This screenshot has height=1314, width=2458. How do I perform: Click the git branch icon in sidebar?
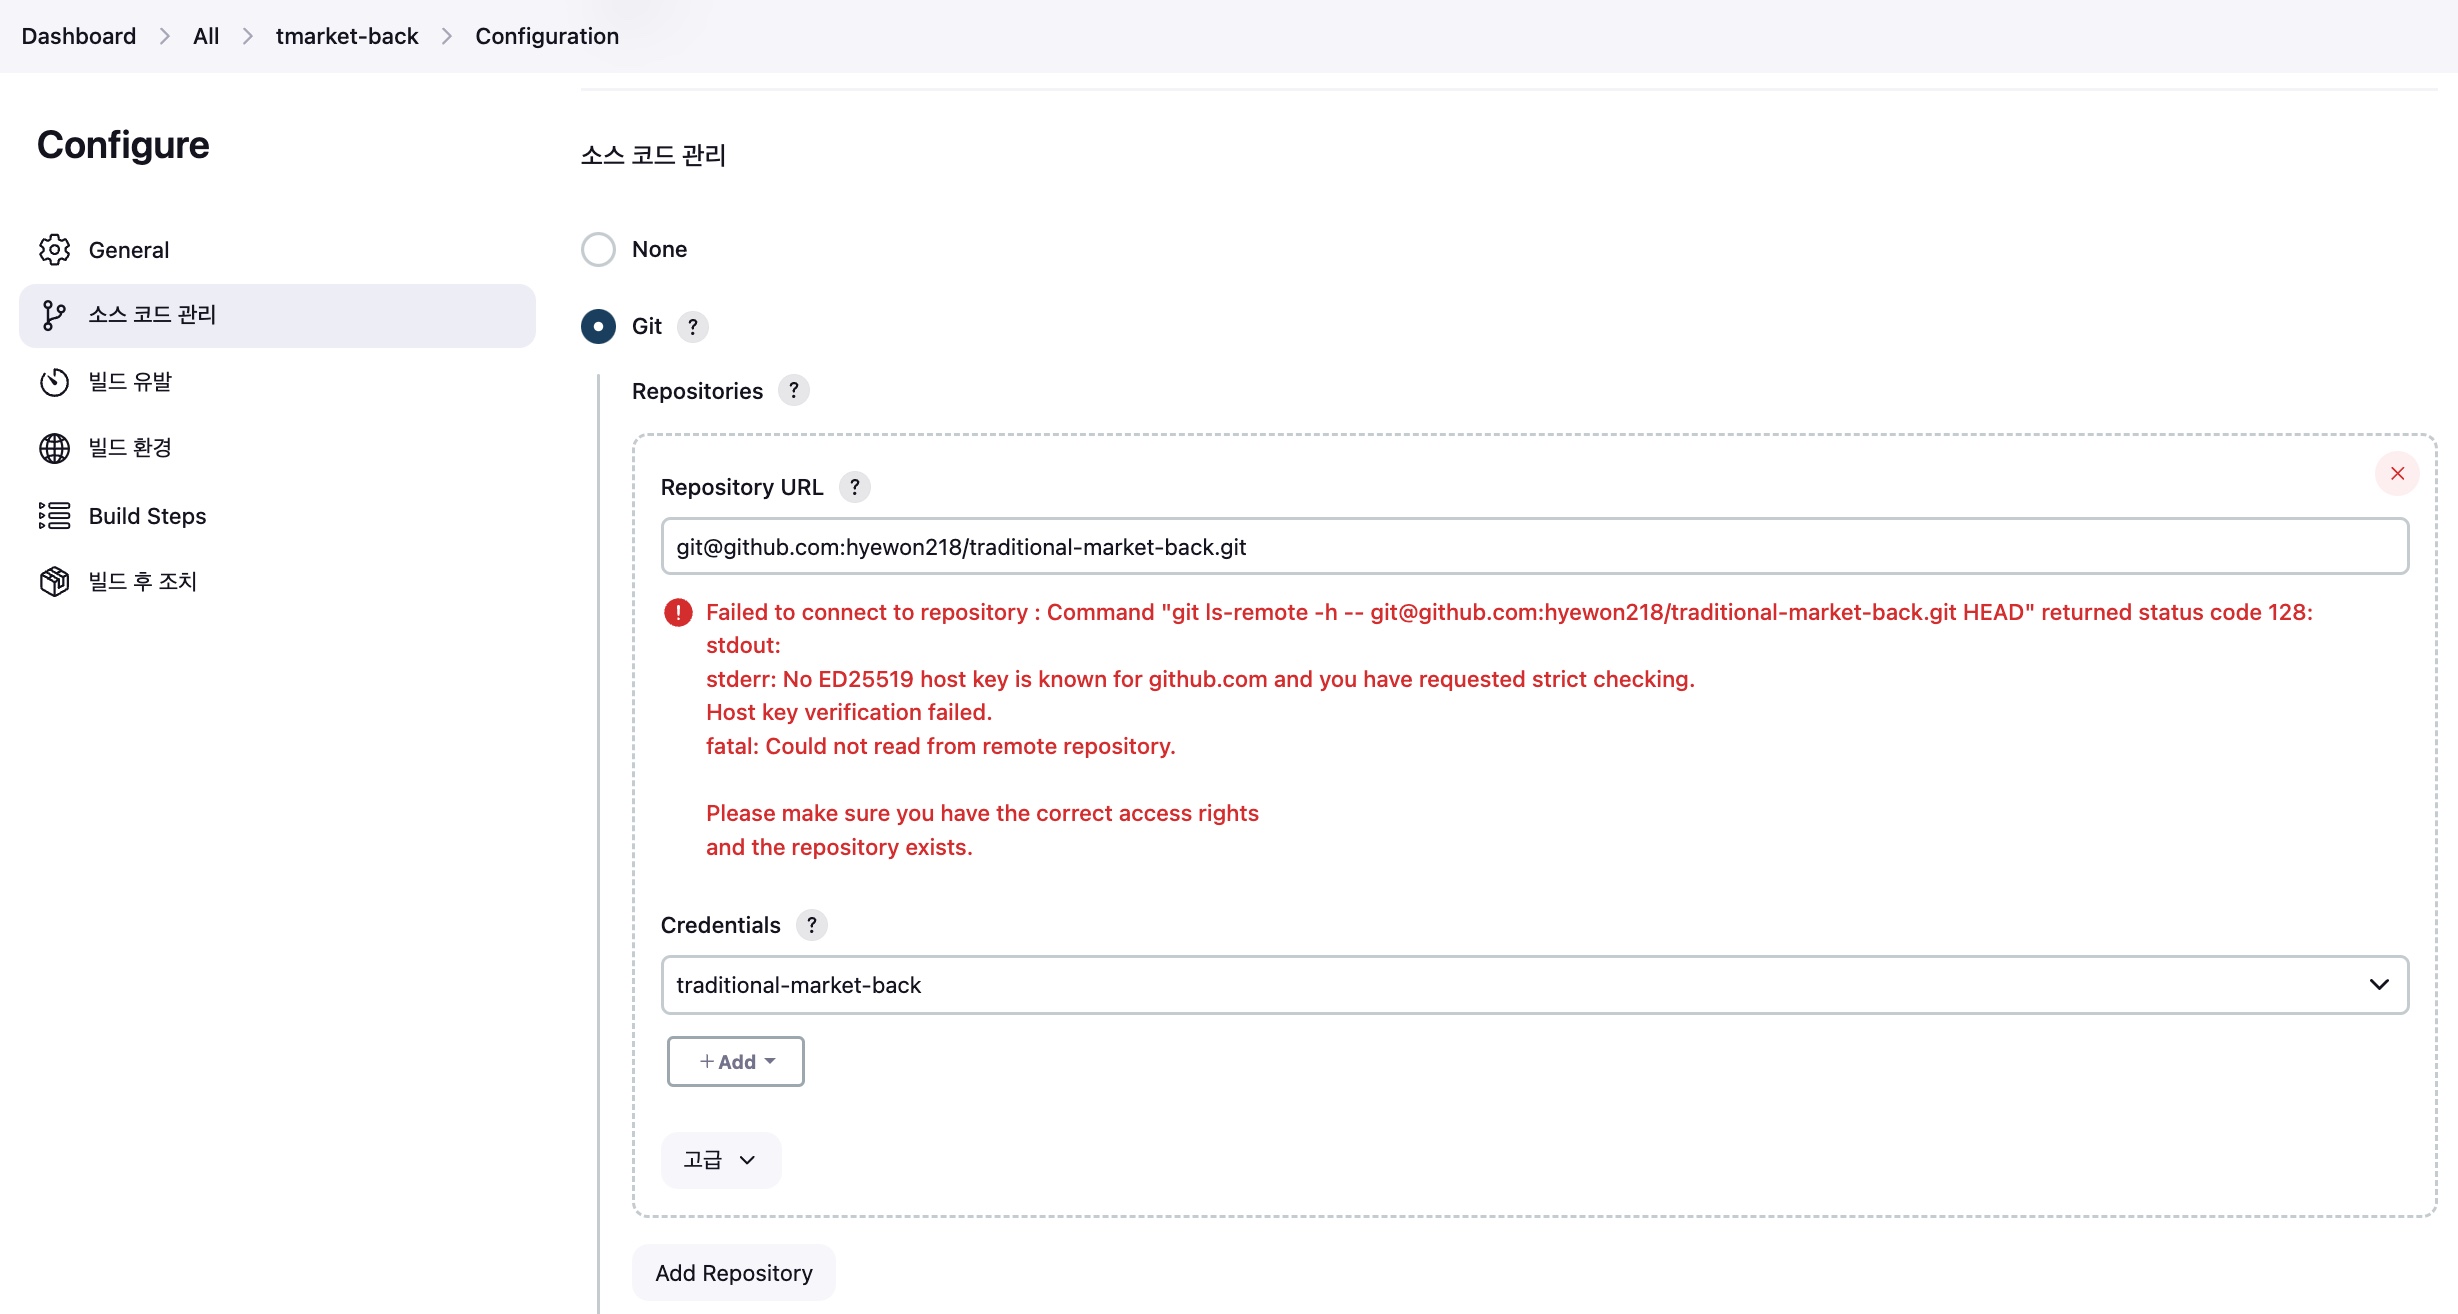pos(54,316)
